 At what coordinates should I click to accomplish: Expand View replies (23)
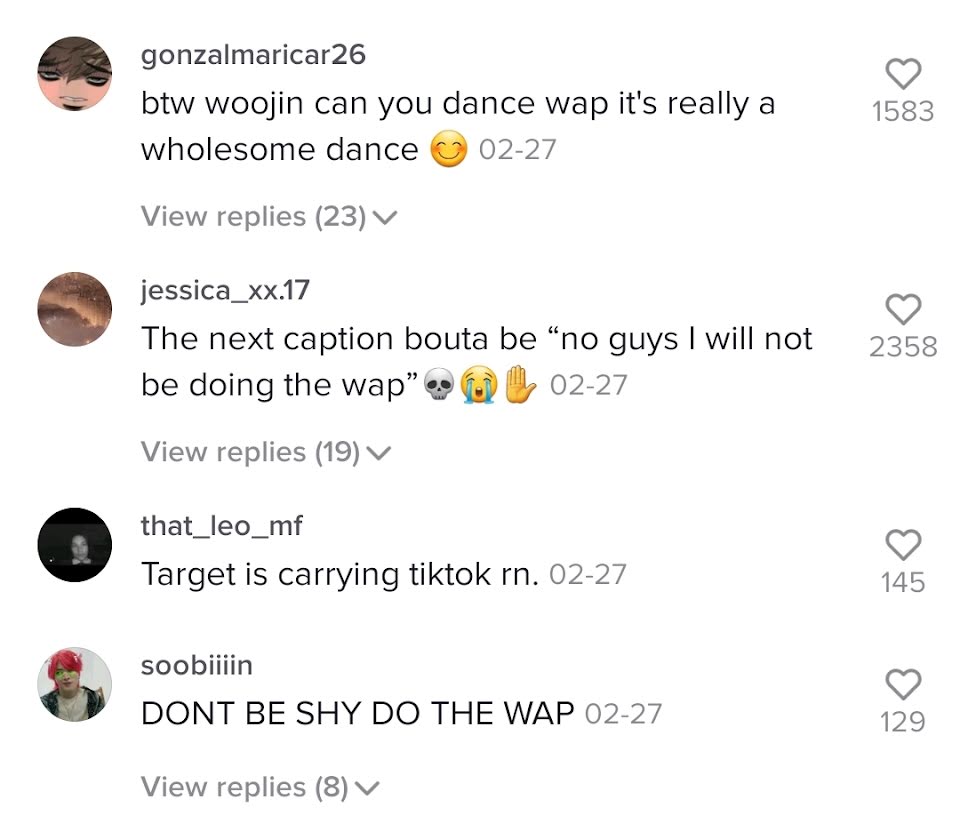coord(269,216)
